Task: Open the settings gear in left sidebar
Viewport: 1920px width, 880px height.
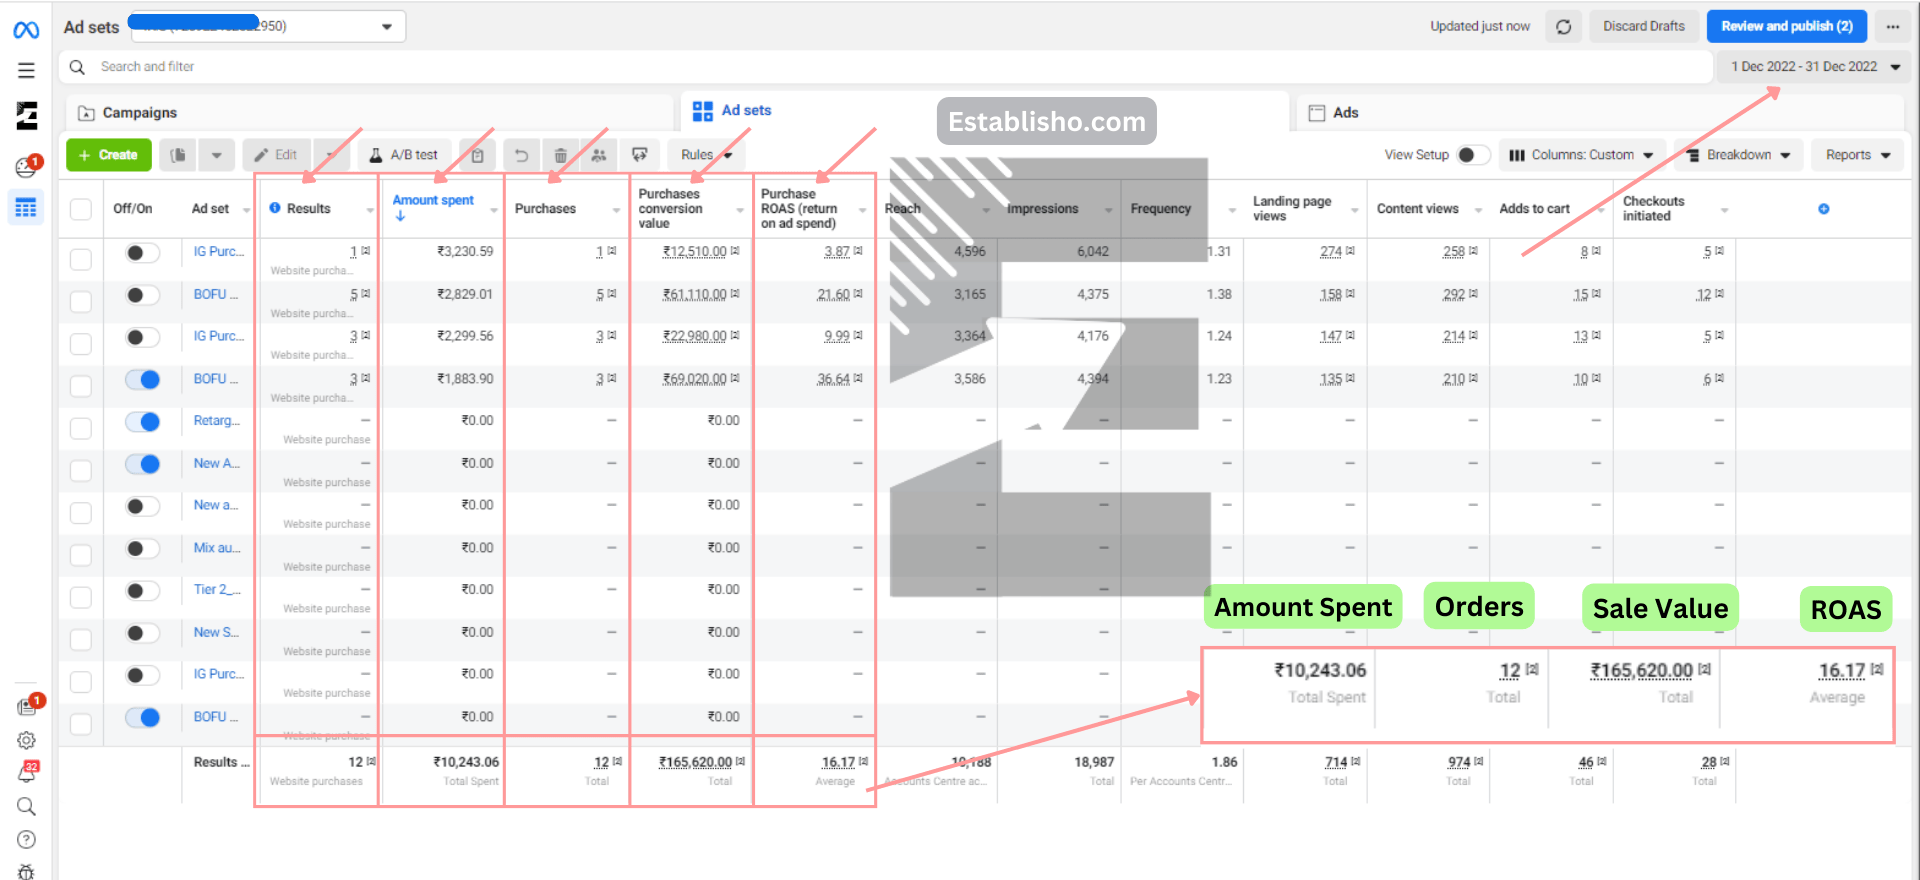Action: click(x=27, y=740)
